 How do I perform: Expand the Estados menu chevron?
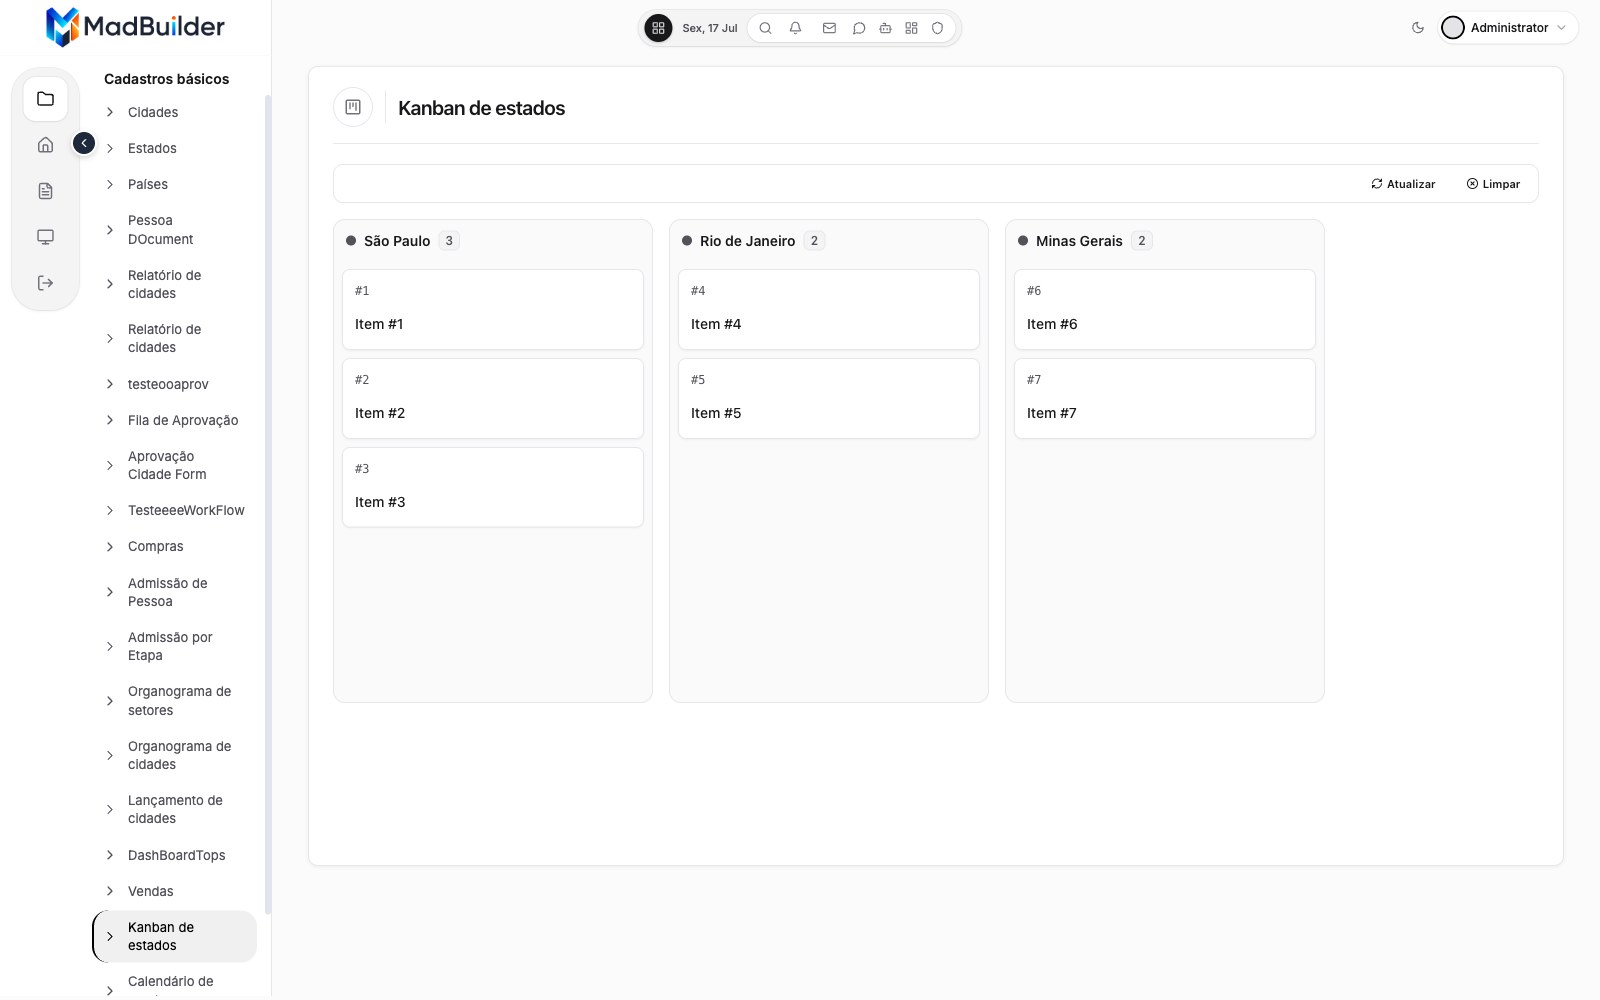pos(110,148)
